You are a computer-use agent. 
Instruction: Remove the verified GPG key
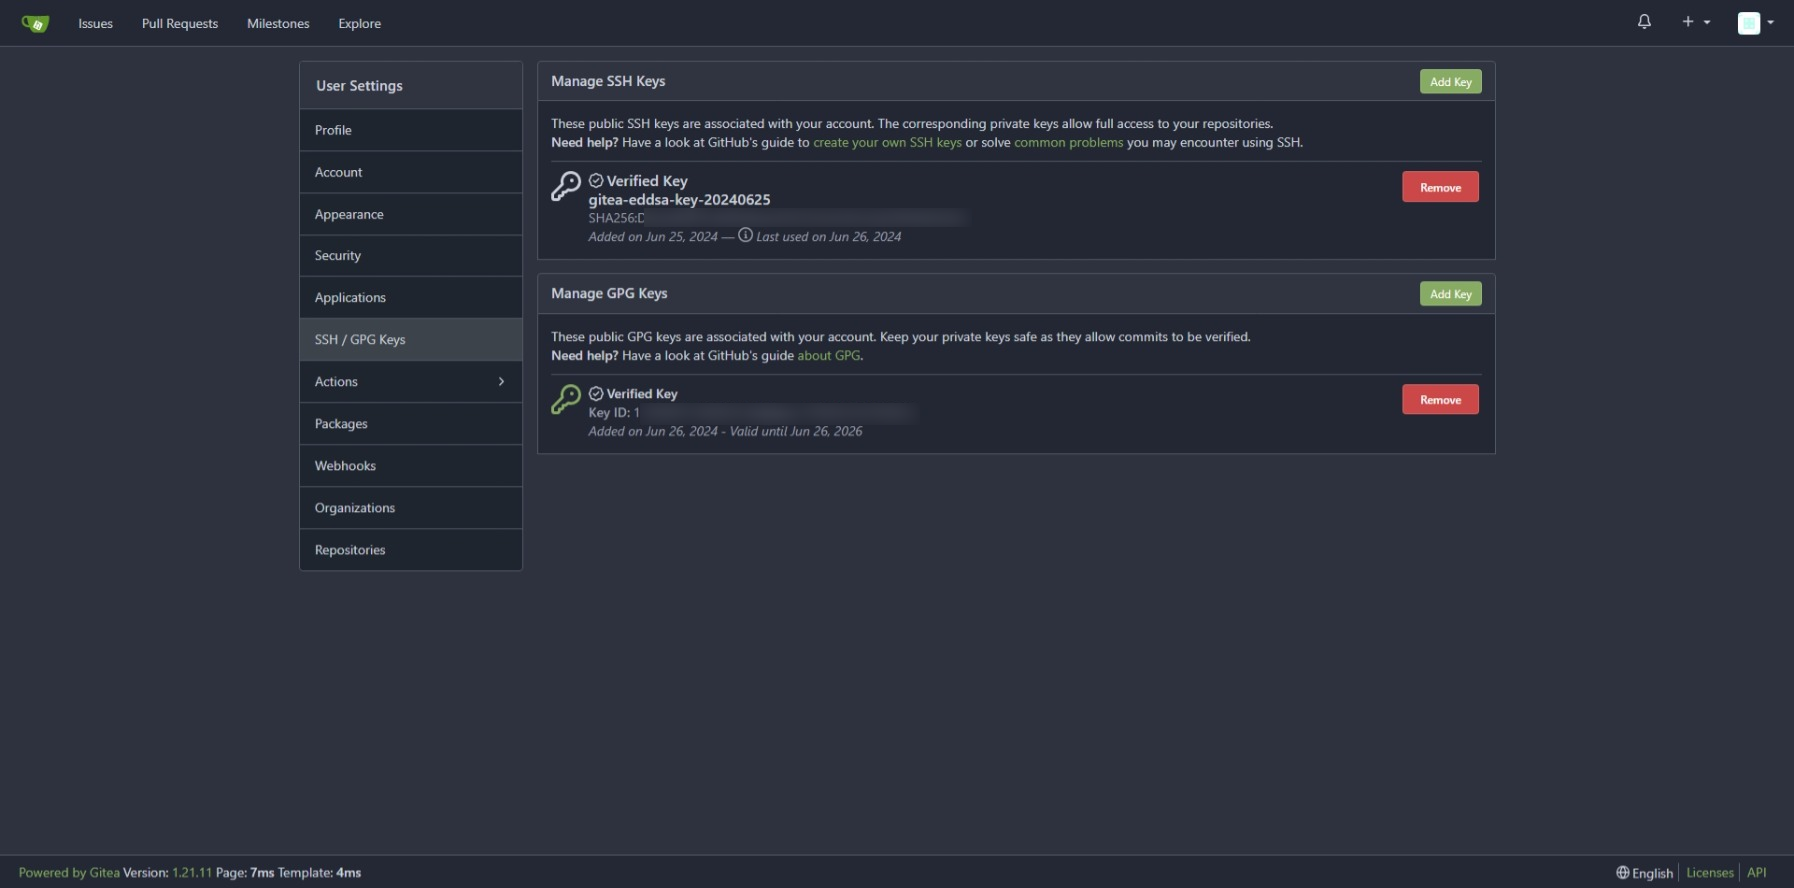[1440, 400]
